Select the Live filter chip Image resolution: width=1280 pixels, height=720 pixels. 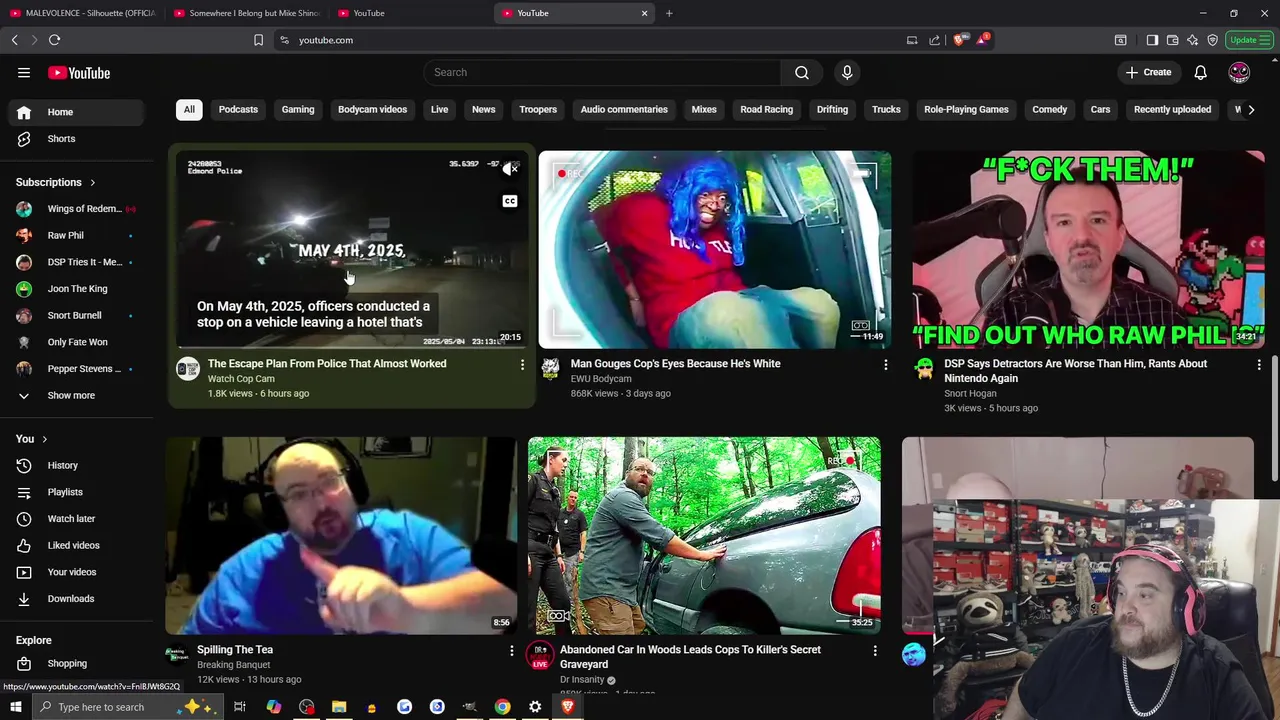click(439, 109)
